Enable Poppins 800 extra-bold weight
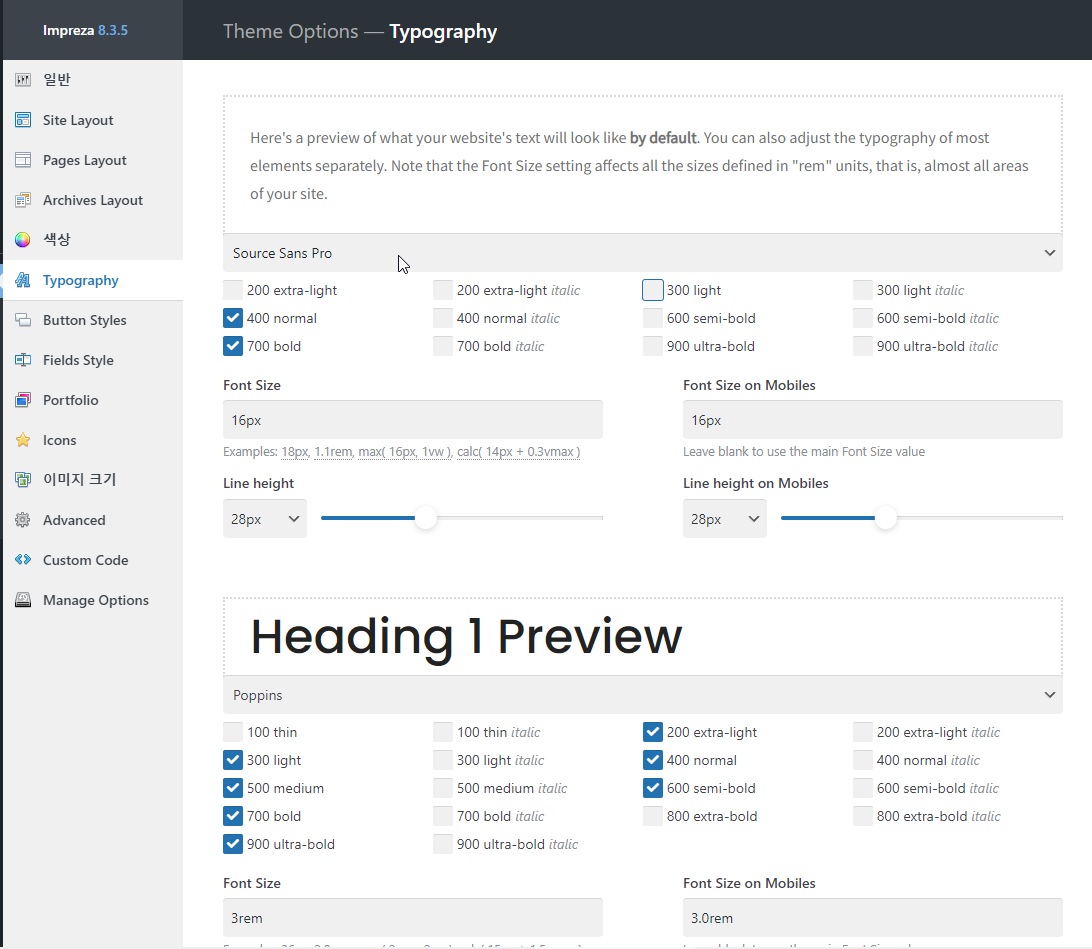Viewport: 1092px width, 949px height. pos(653,816)
